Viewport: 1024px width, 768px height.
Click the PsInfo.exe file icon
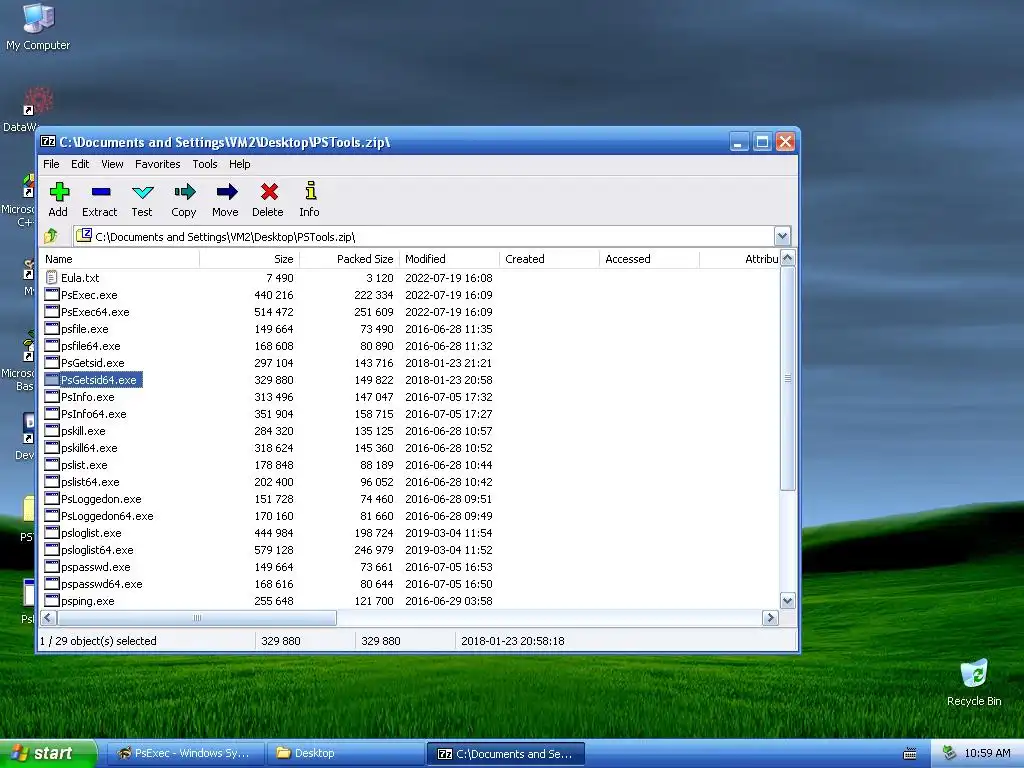click(x=52, y=396)
